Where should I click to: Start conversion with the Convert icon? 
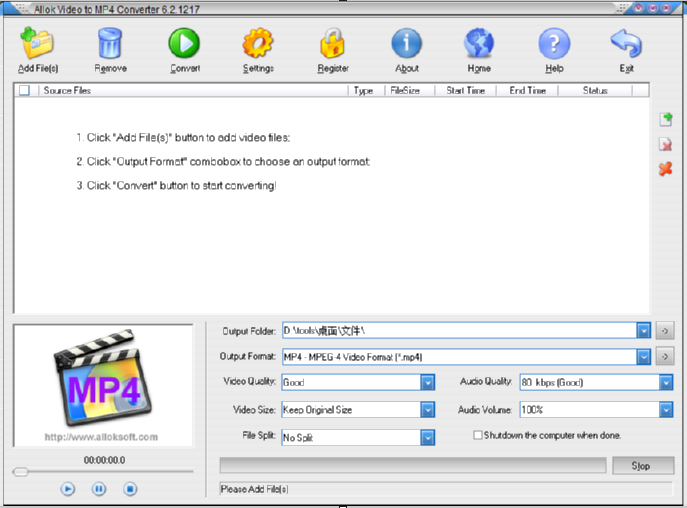click(x=184, y=43)
